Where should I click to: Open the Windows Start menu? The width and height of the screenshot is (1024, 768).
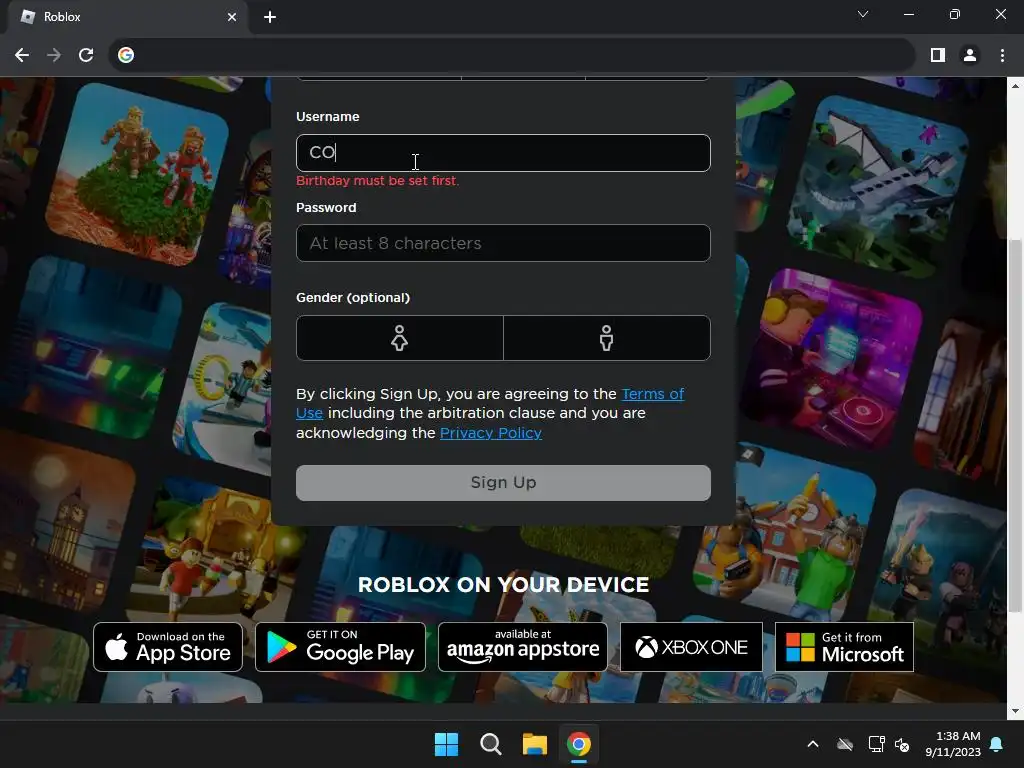pyautogui.click(x=447, y=744)
